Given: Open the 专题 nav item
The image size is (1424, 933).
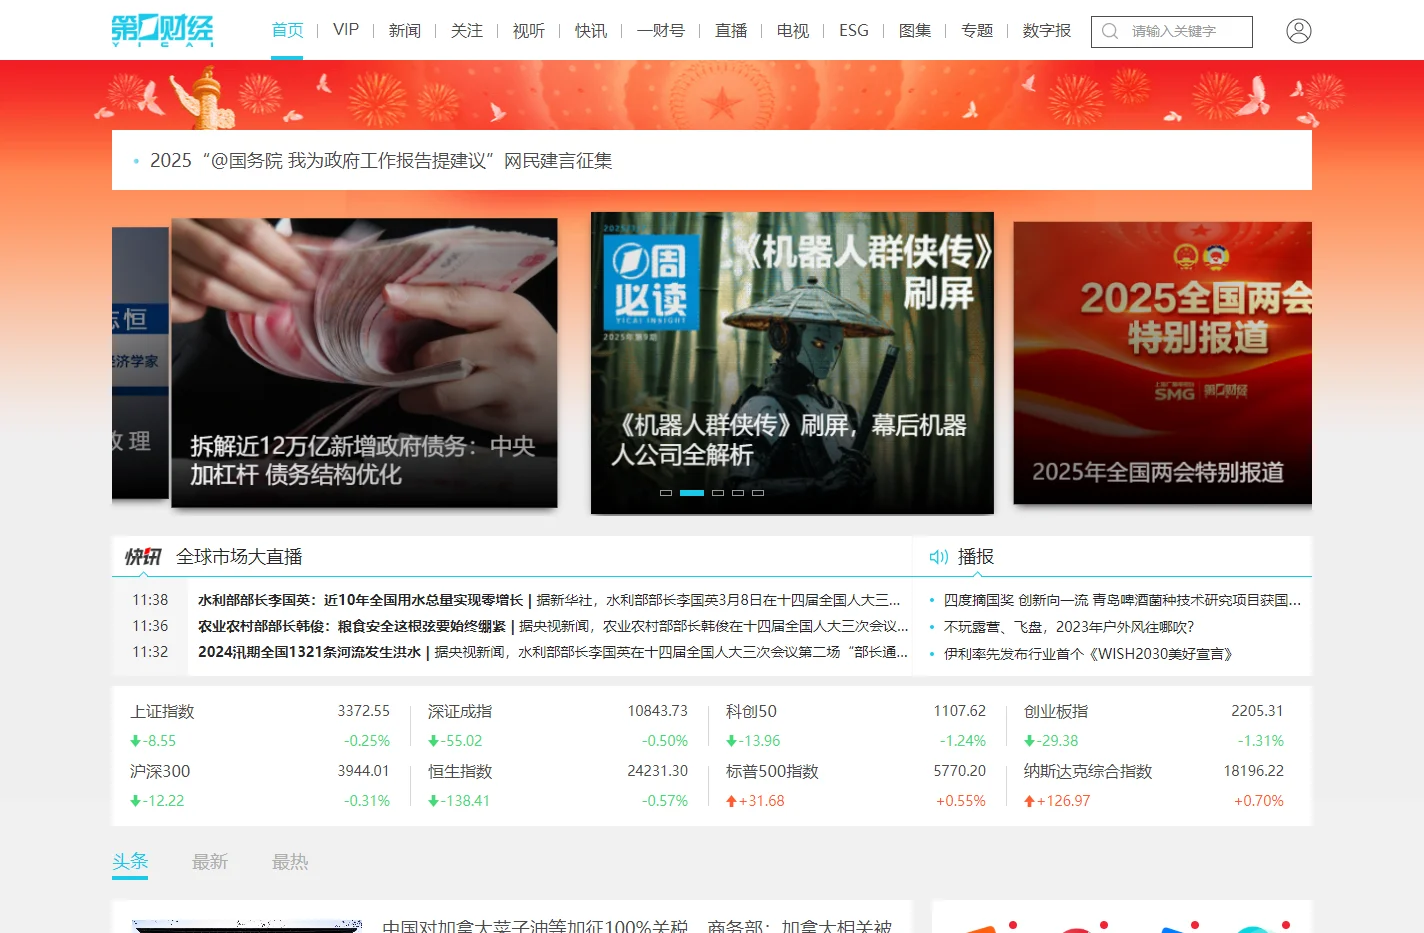Looking at the screenshot, I should click(977, 30).
